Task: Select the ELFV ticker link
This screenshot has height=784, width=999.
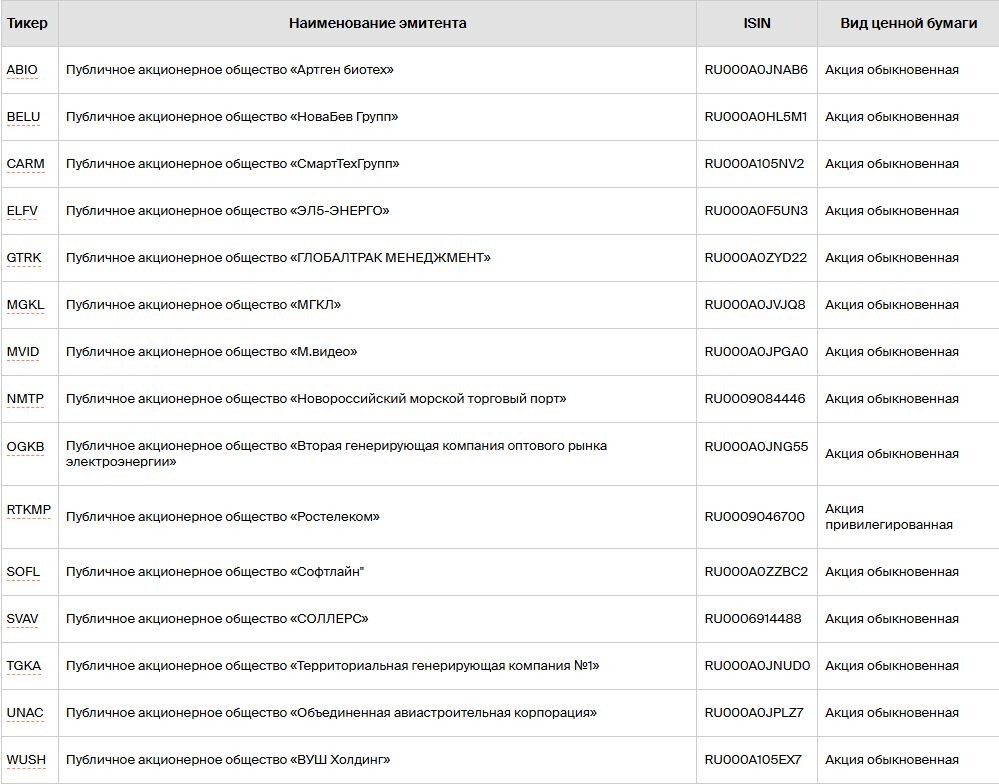Action: coord(22,211)
